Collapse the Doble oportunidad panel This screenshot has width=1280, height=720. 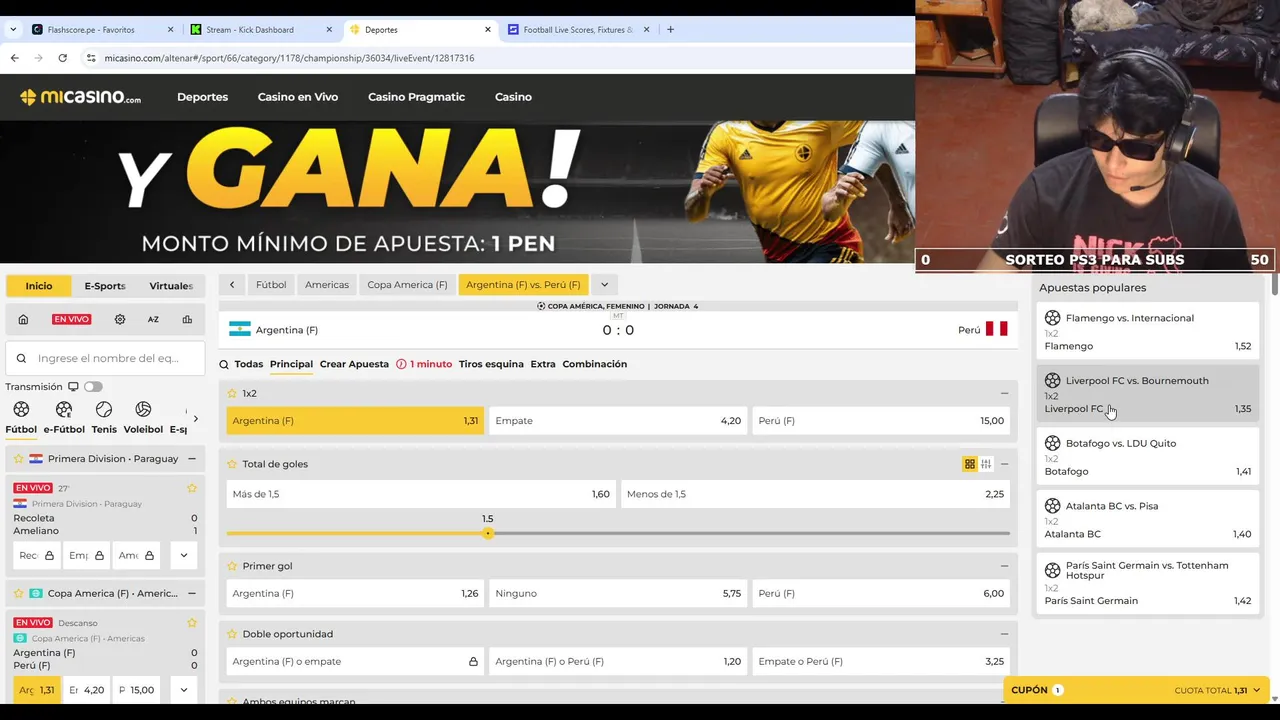click(x=1004, y=634)
